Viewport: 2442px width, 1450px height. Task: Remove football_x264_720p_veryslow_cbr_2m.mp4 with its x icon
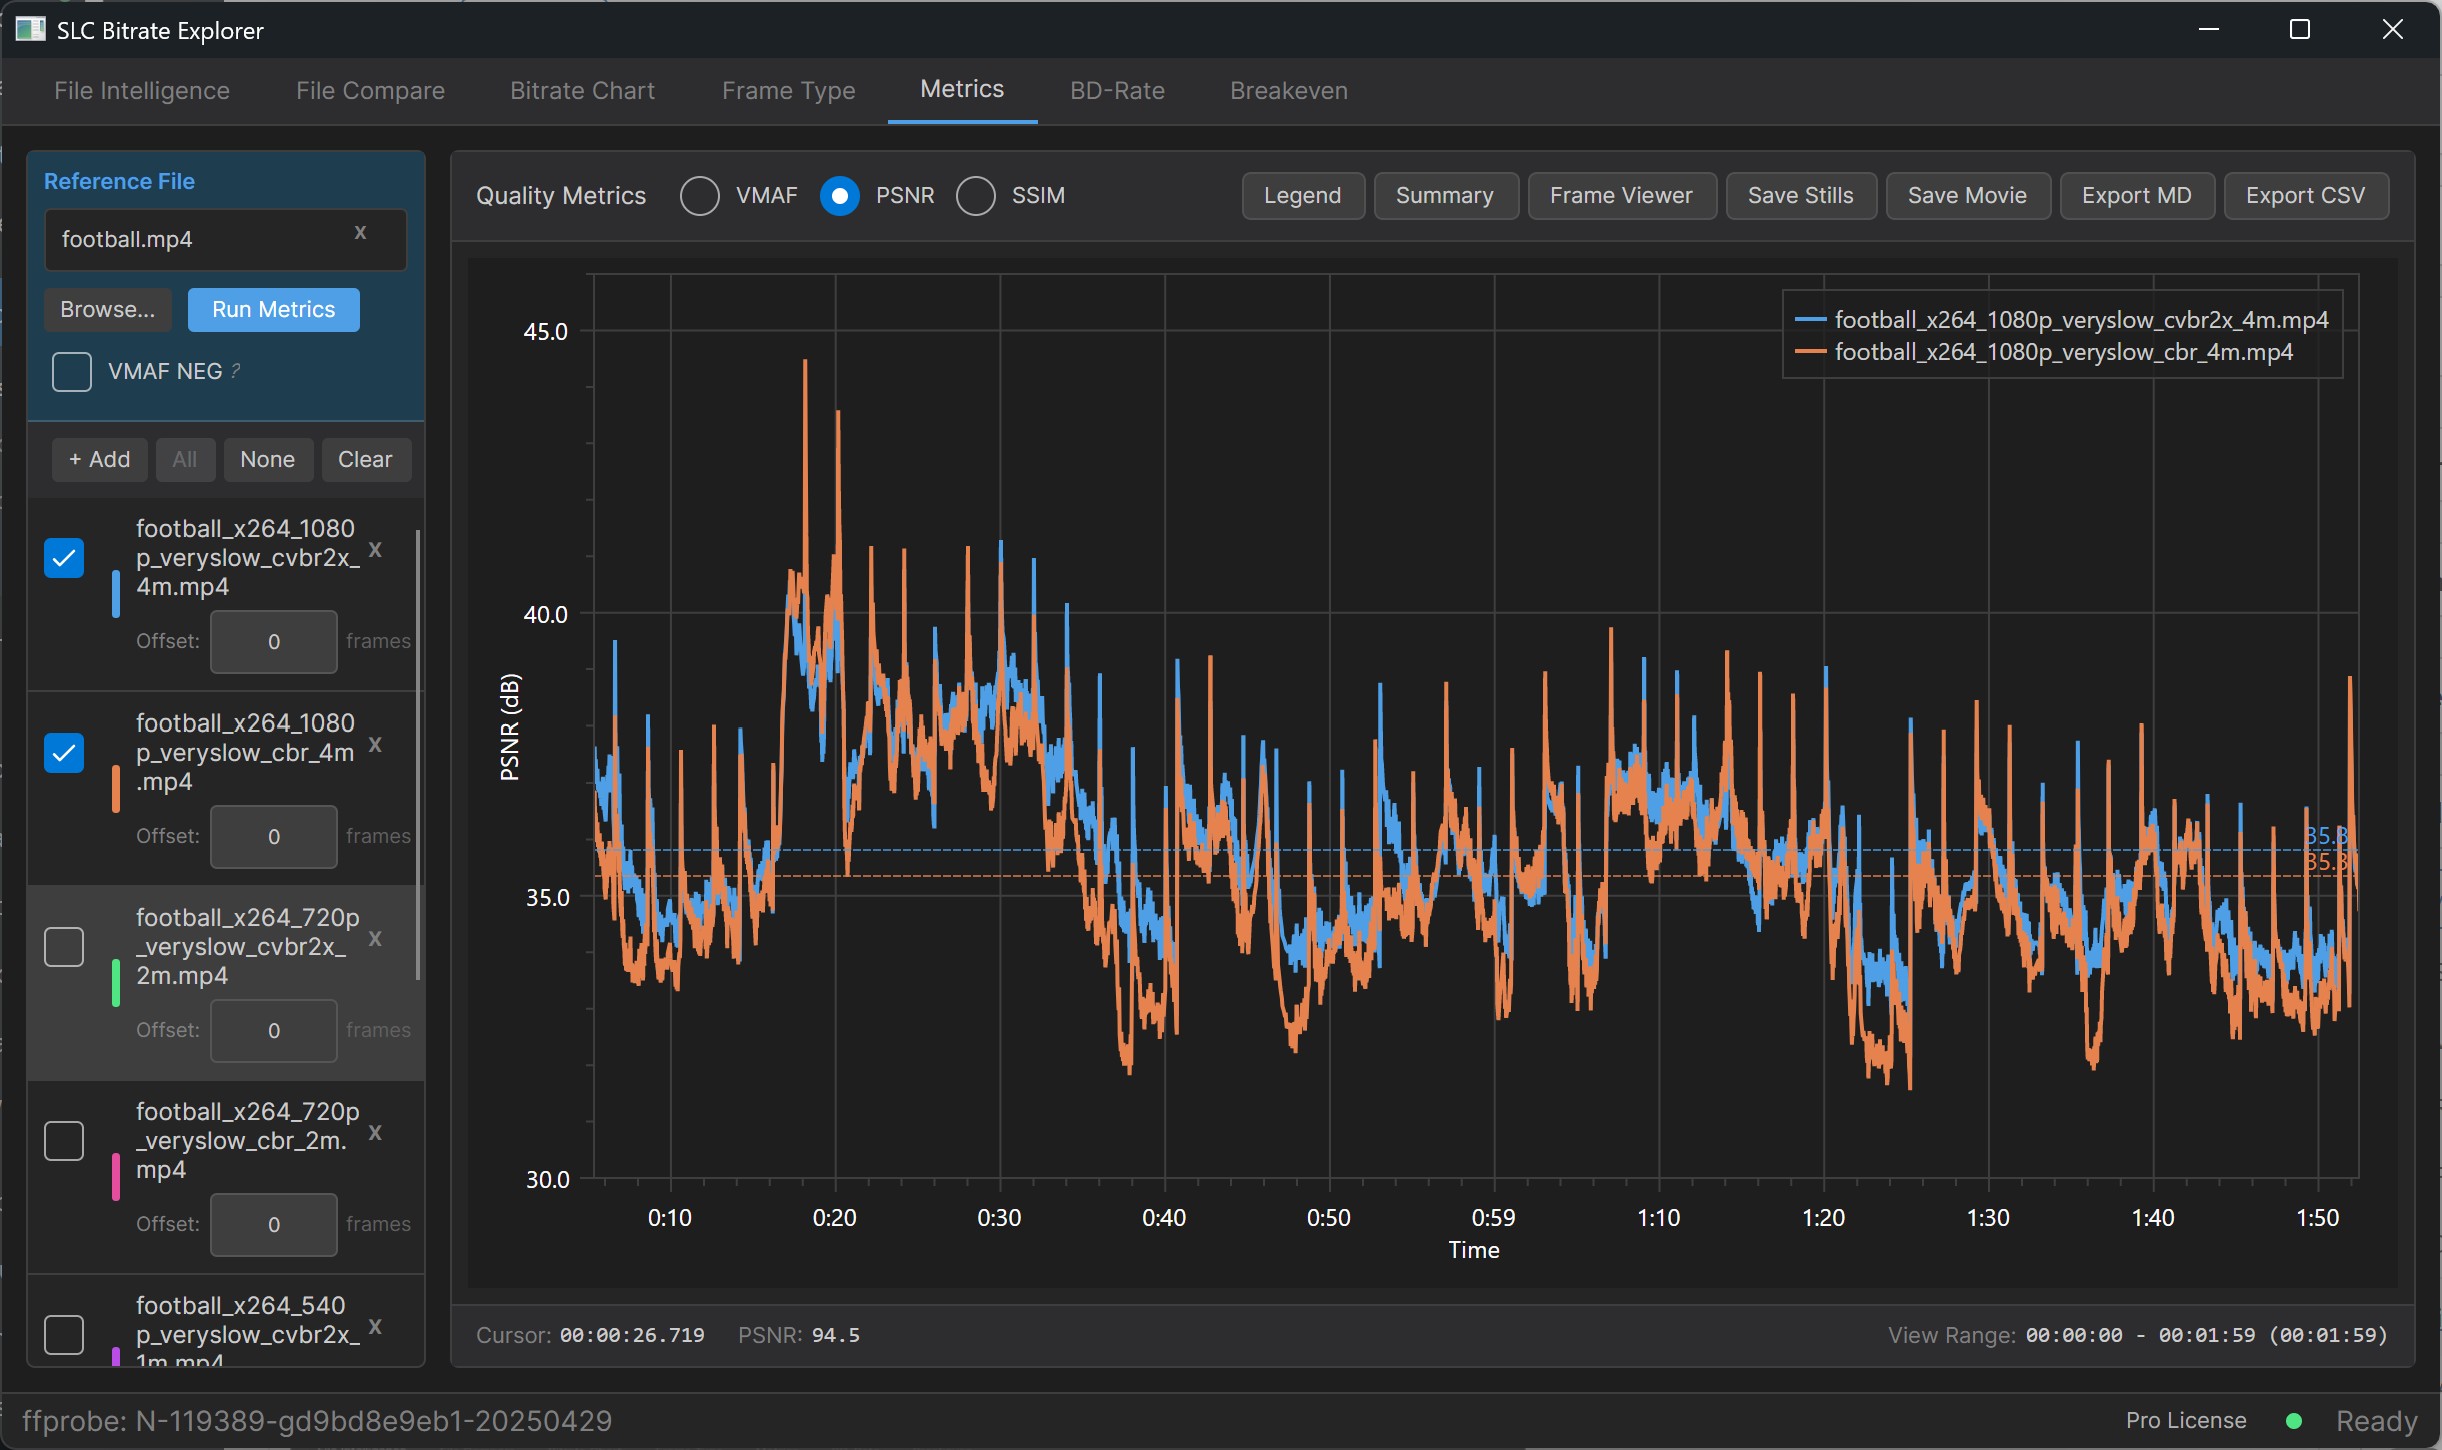pos(375,1132)
